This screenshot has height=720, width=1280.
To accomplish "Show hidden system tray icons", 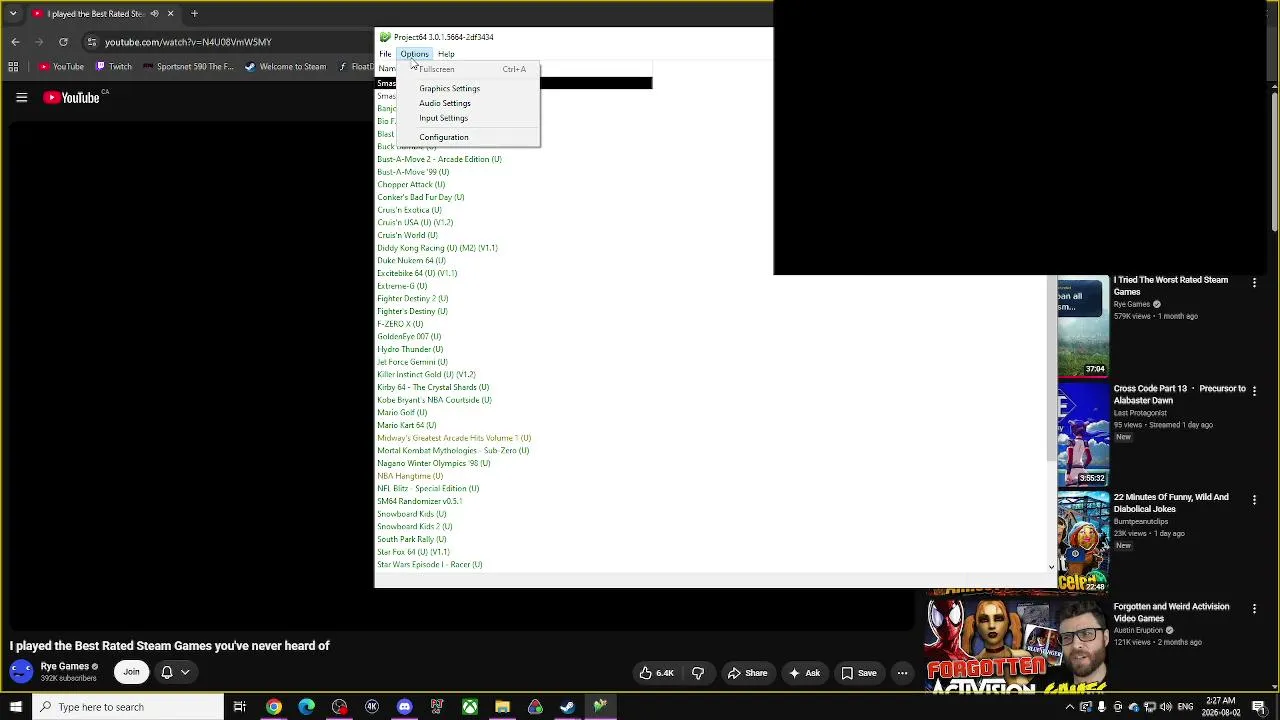I will tap(1070, 707).
